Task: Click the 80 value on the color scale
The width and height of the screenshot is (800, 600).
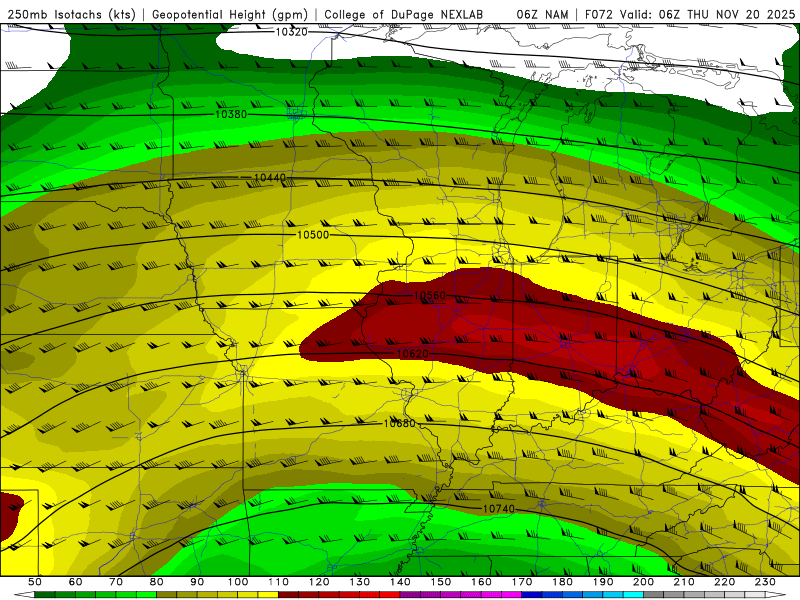Action: [x=156, y=582]
